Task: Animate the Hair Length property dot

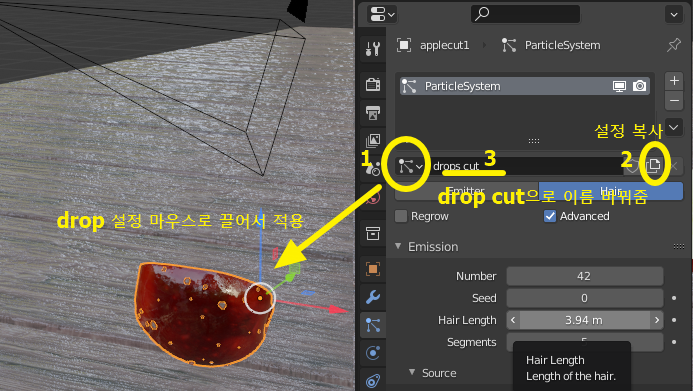Action: click(x=674, y=320)
